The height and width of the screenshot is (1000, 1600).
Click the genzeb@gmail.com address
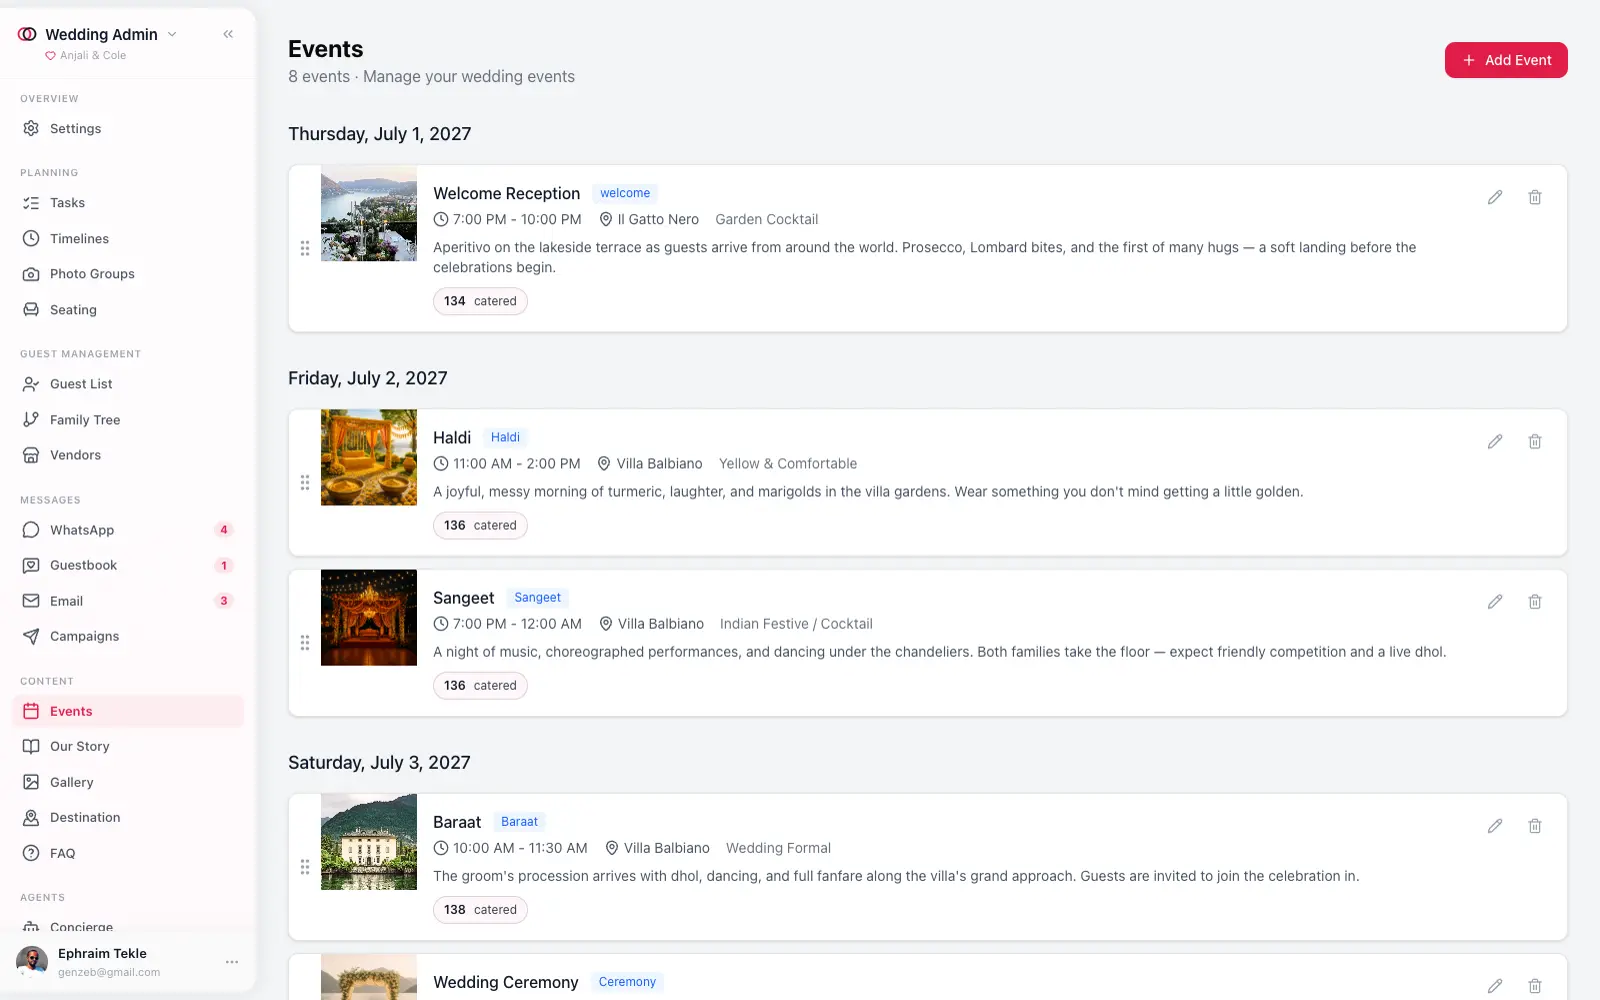point(109,972)
